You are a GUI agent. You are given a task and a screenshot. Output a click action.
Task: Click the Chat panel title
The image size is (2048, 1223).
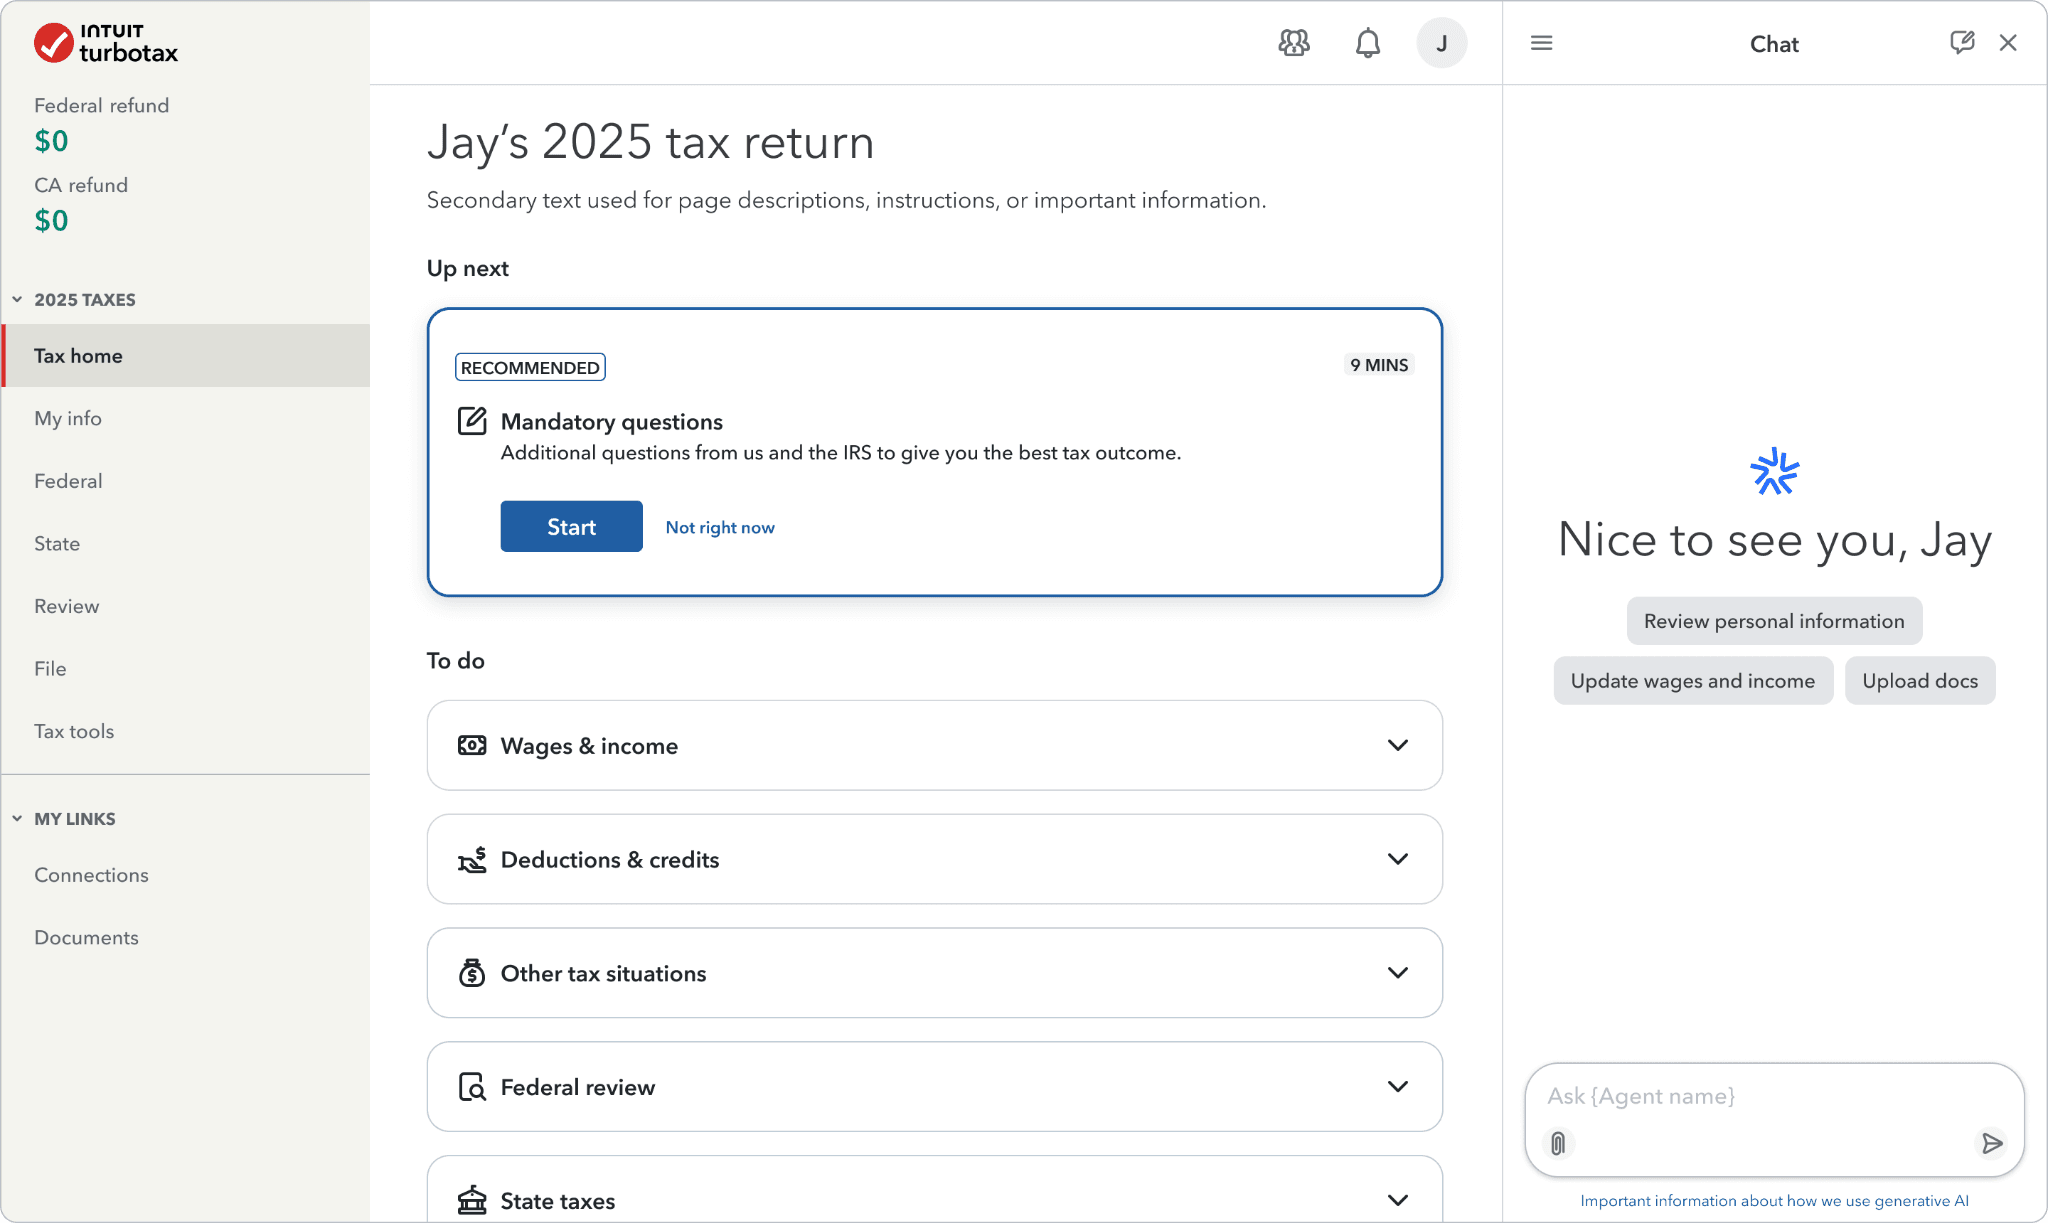[x=1774, y=44]
